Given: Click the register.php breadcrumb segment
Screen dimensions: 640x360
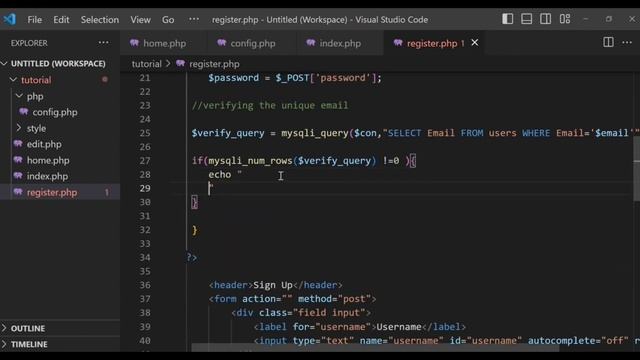Looking at the screenshot, I should [214, 64].
